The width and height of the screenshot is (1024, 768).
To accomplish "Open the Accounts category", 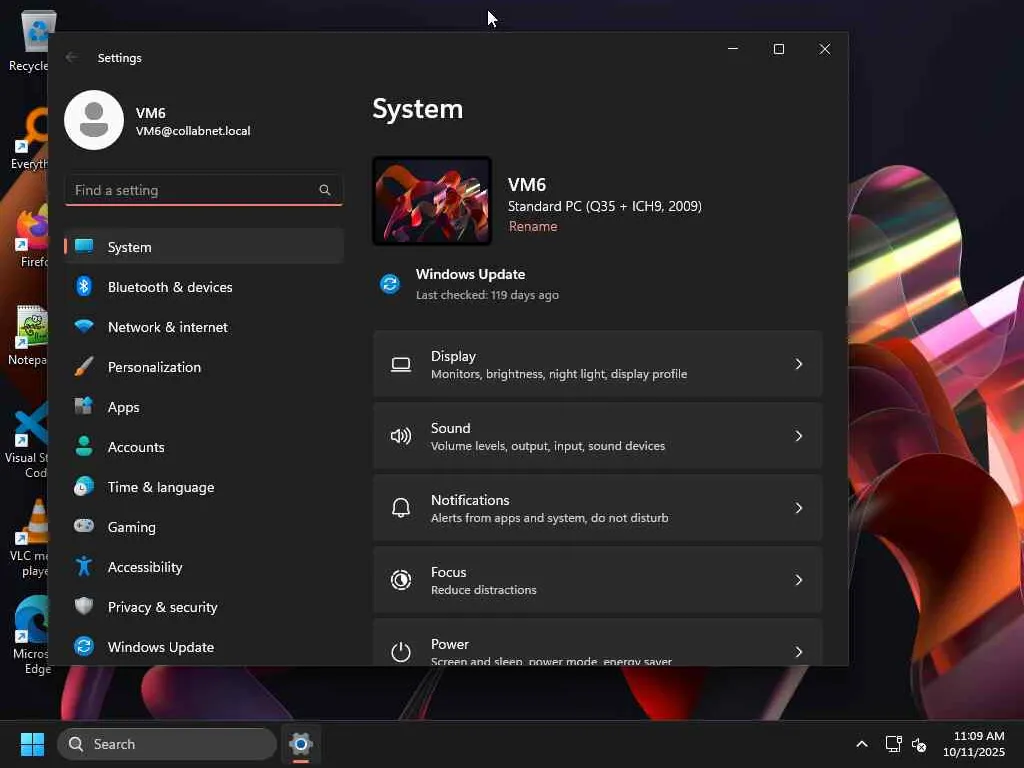I will click(x=204, y=447).
